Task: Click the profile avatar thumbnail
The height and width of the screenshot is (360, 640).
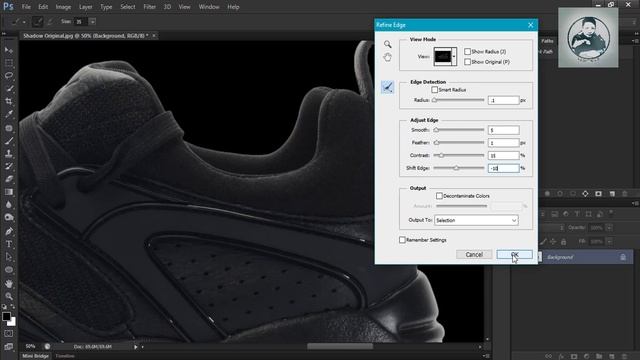Action: click(x=588, y=38)
